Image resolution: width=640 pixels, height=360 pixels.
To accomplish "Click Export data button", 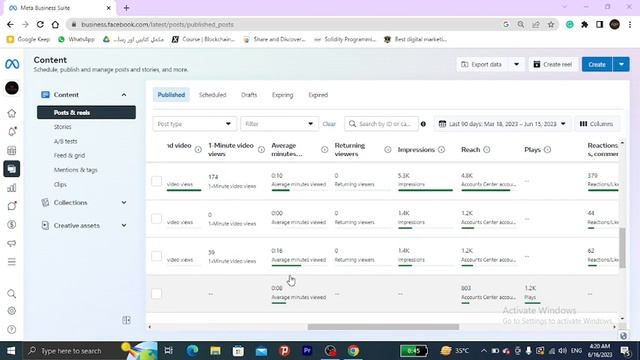I will click(x=482, y=64).
